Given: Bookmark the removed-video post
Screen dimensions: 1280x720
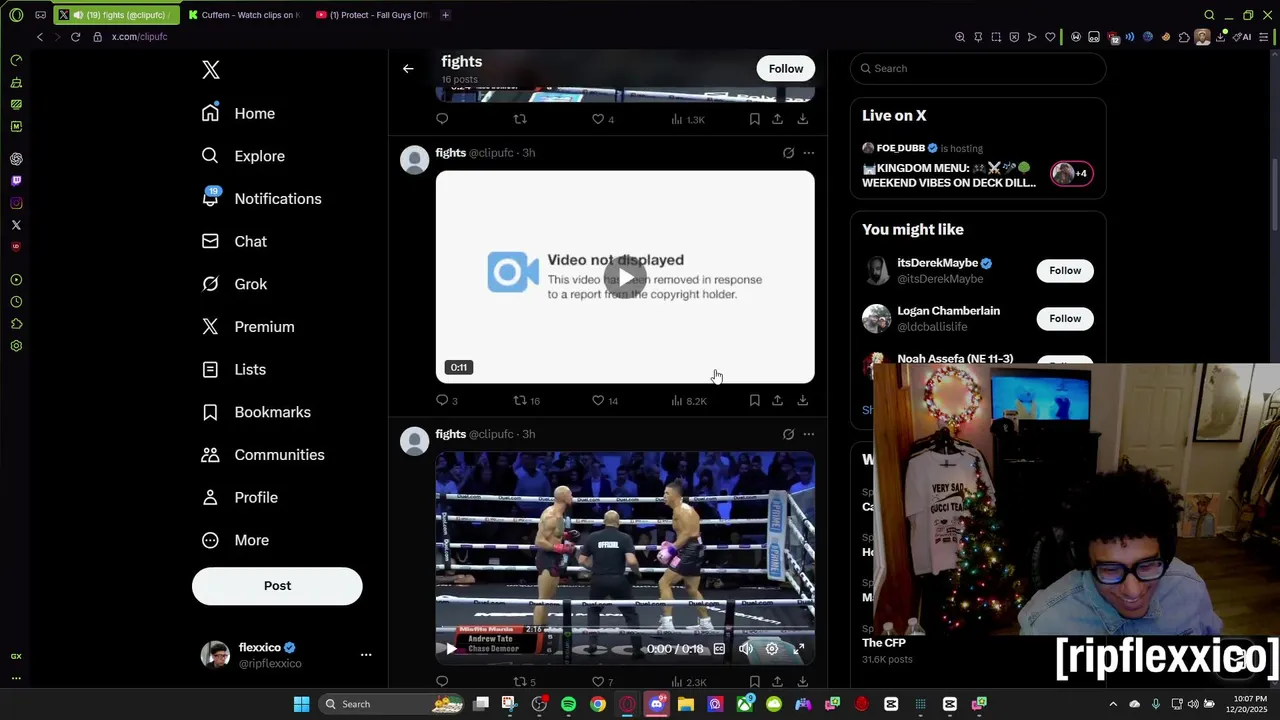Looking at the screenshot, I should point(754,400).
